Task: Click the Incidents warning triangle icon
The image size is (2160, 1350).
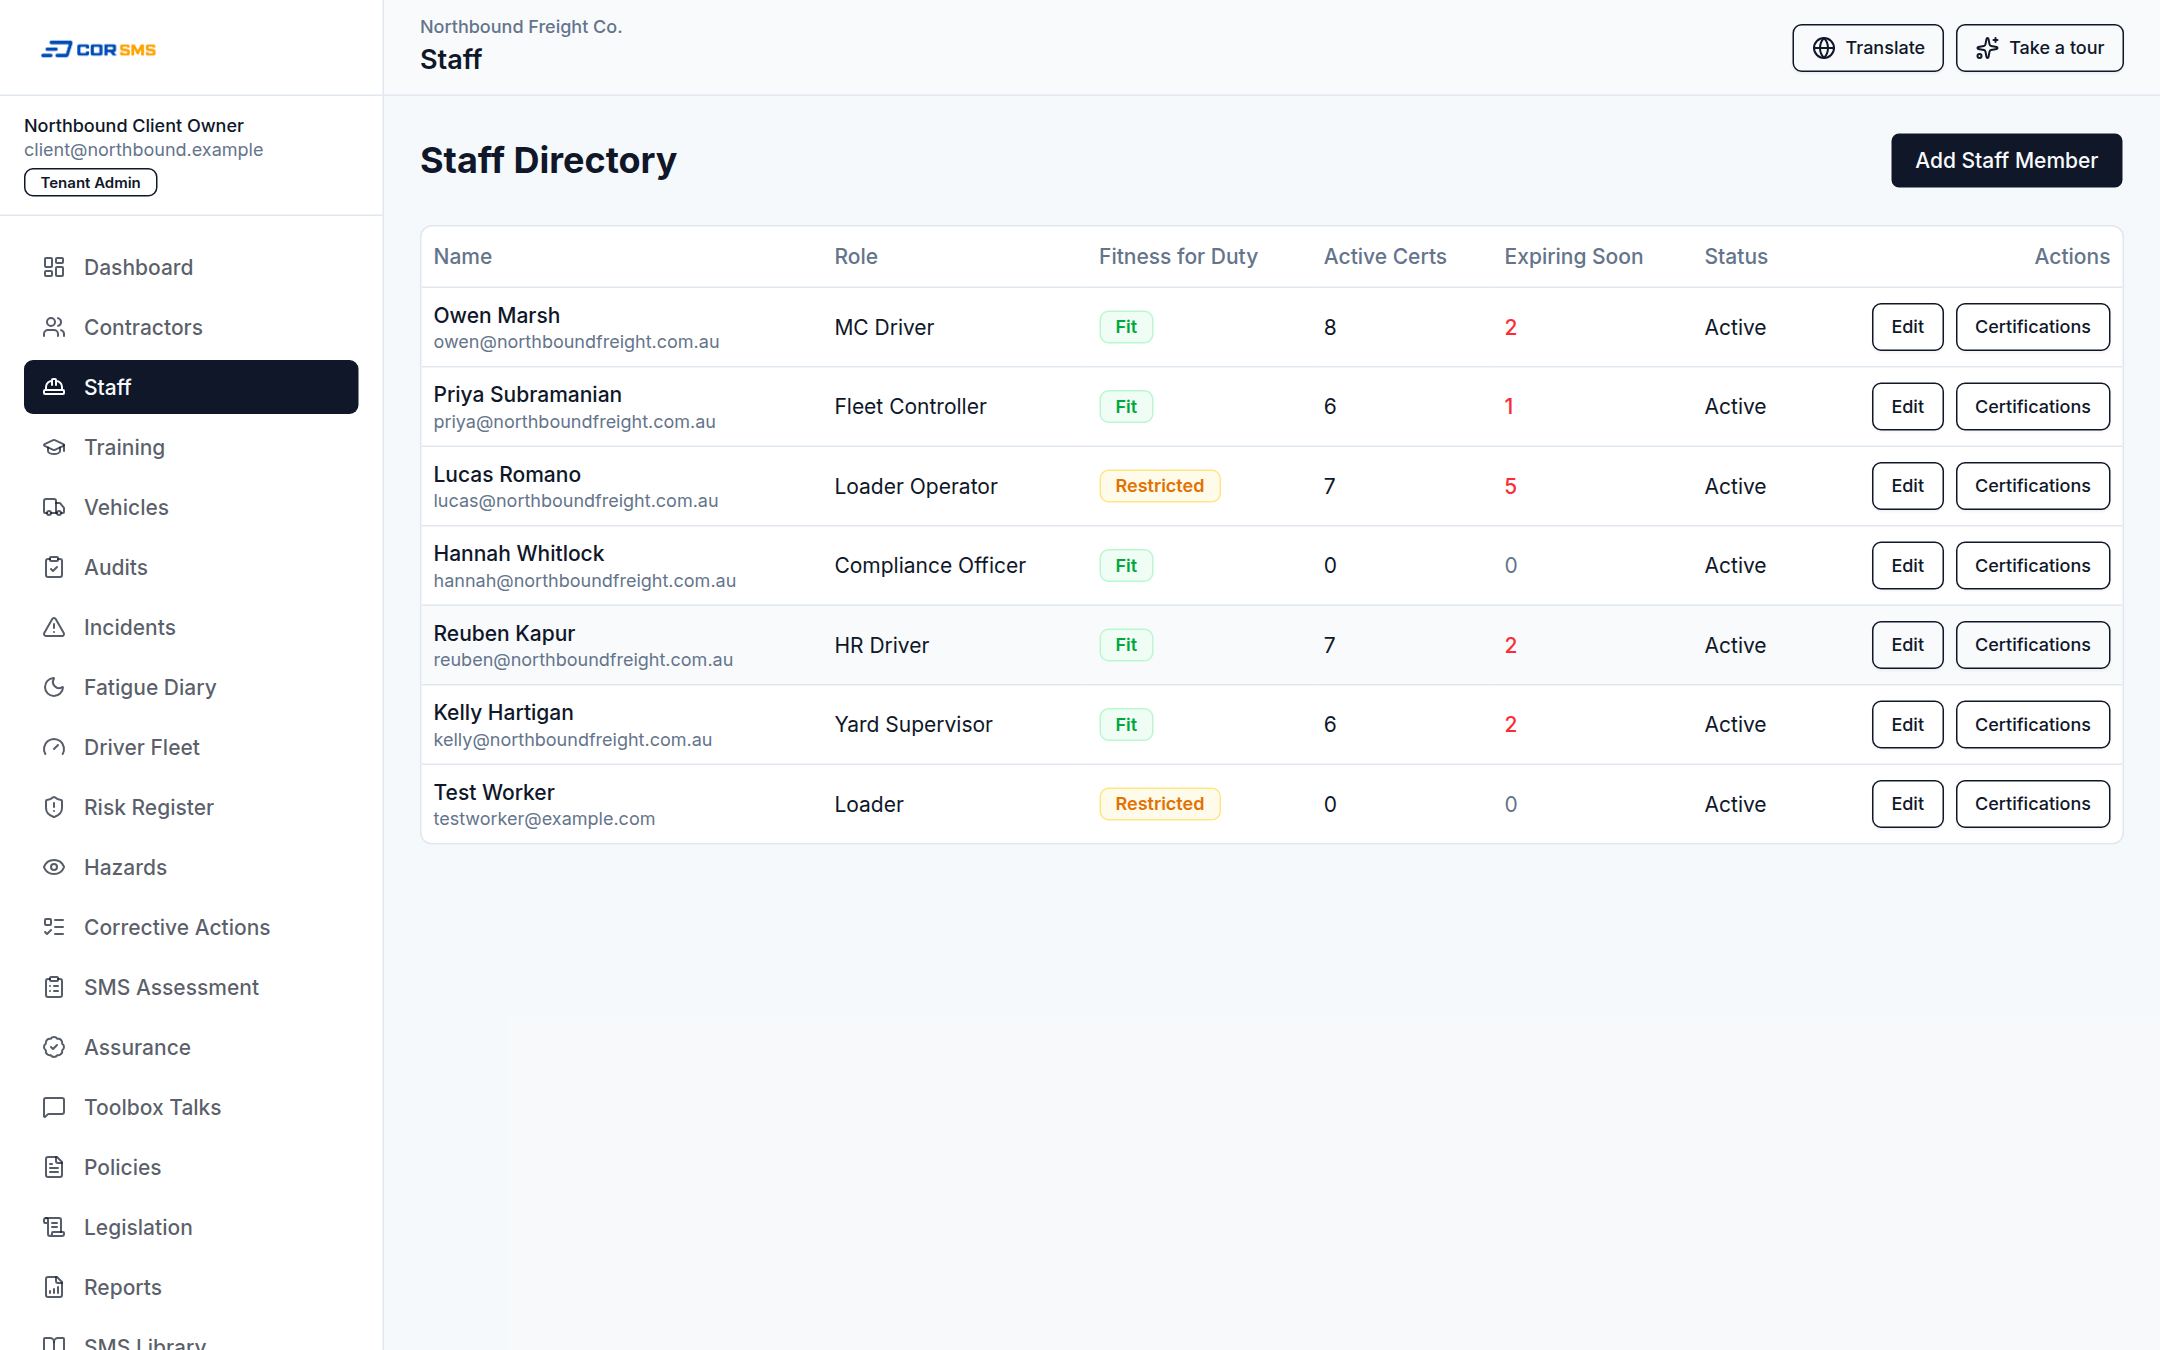Action: 54,627
